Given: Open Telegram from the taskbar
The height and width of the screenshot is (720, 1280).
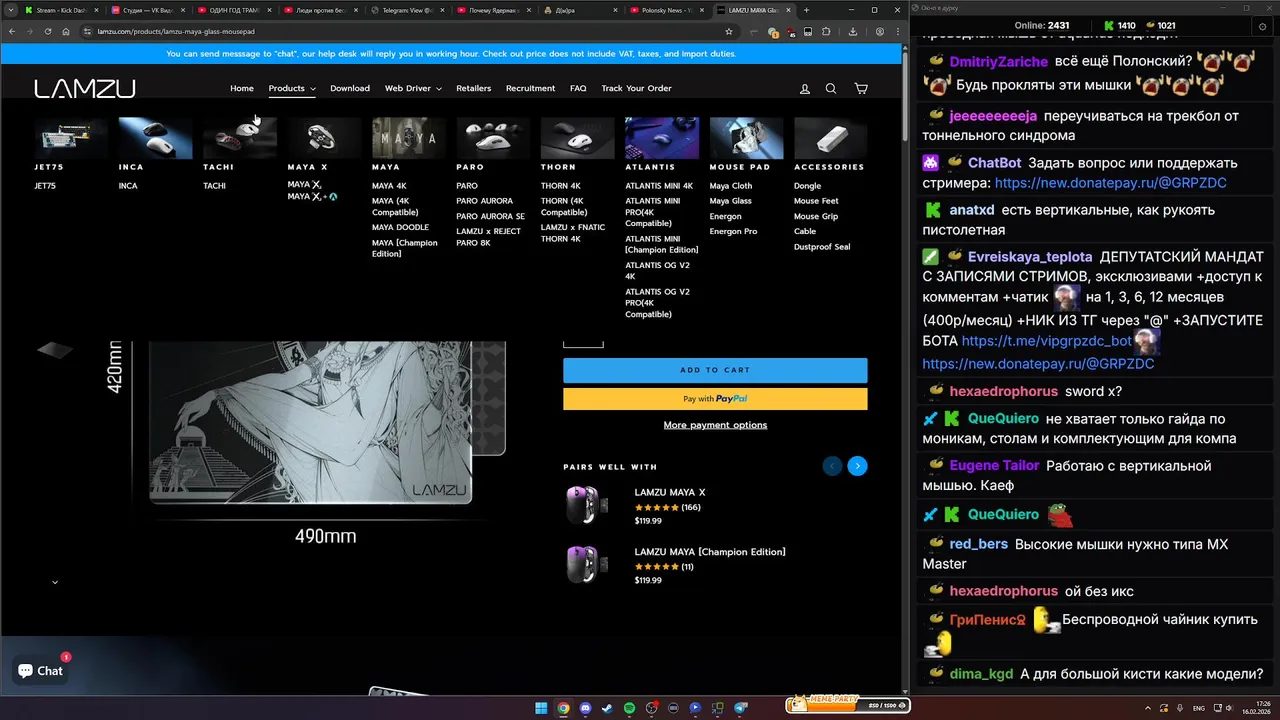Looking at the screenshot, I should (x=741, y=708).
